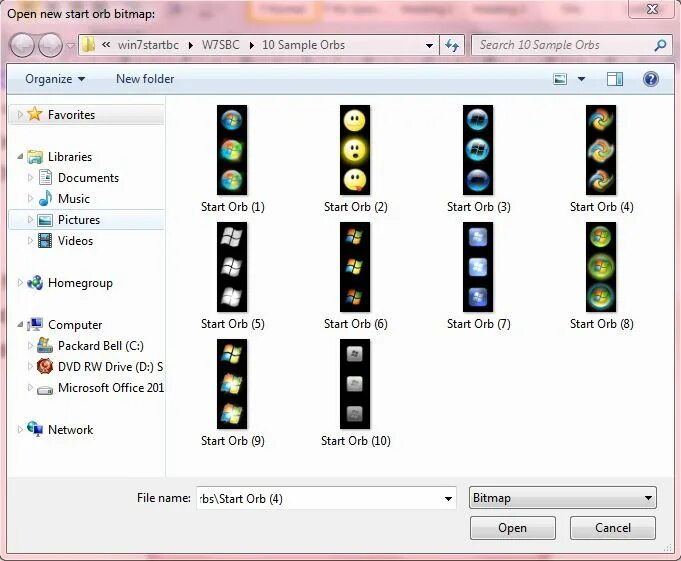Open the Organize menu
The height and width of the screenshot is (561, 681).
(x=55, y=79)
